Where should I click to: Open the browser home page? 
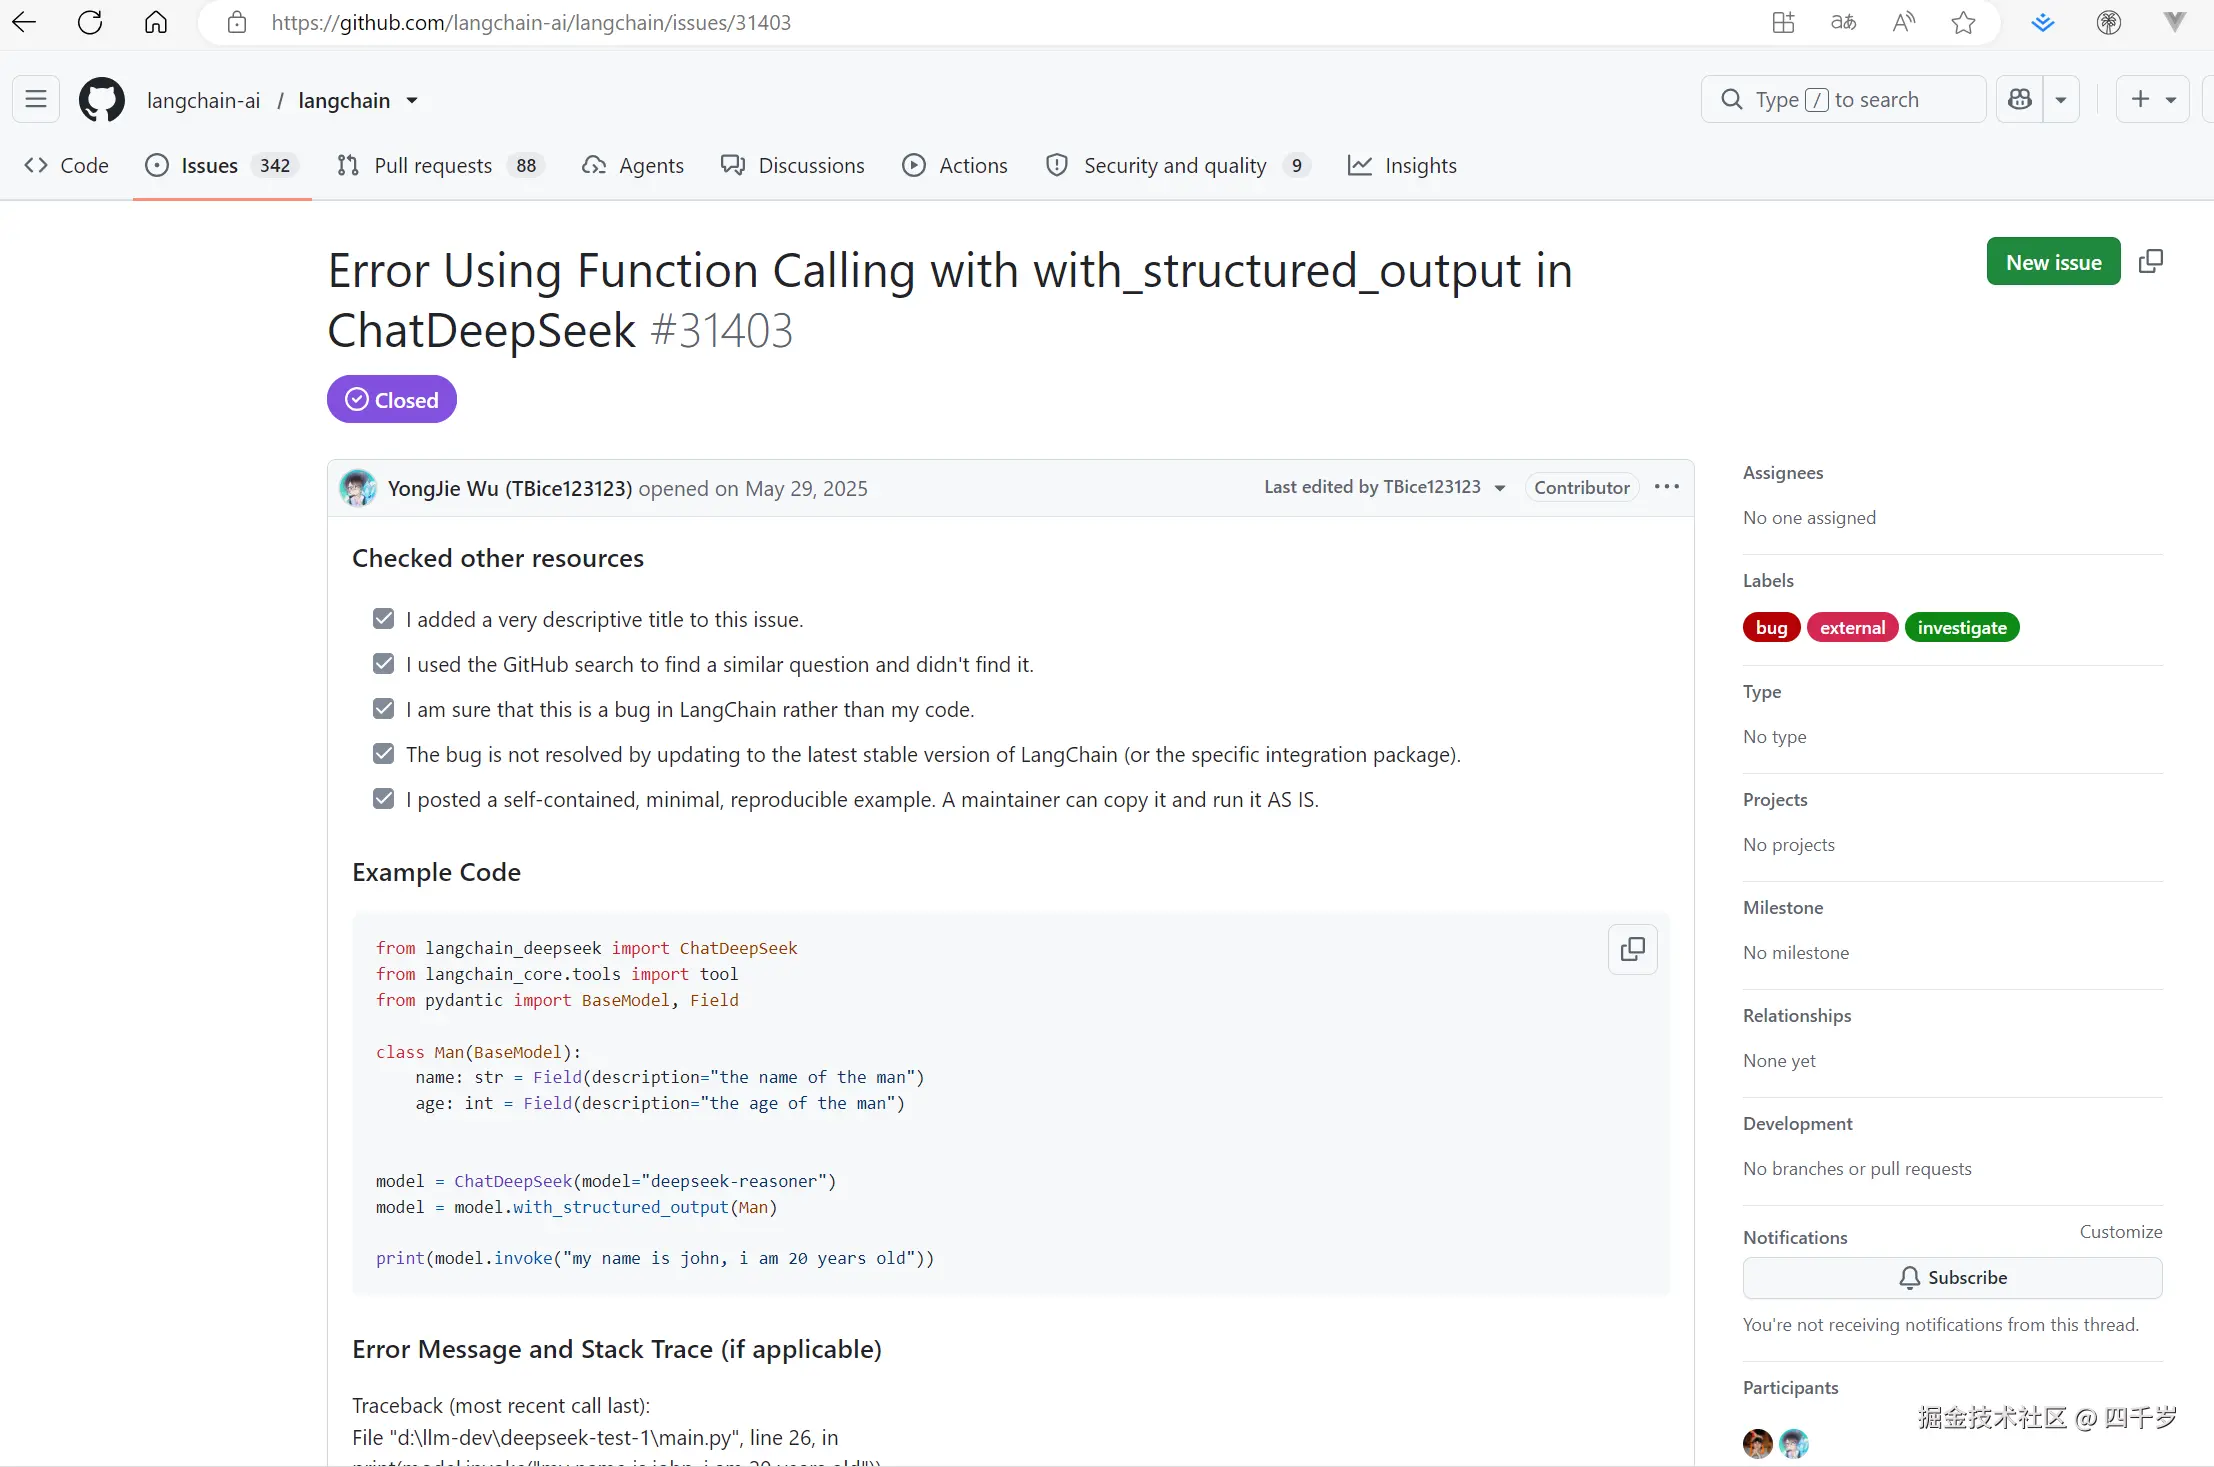coord(156,22)
